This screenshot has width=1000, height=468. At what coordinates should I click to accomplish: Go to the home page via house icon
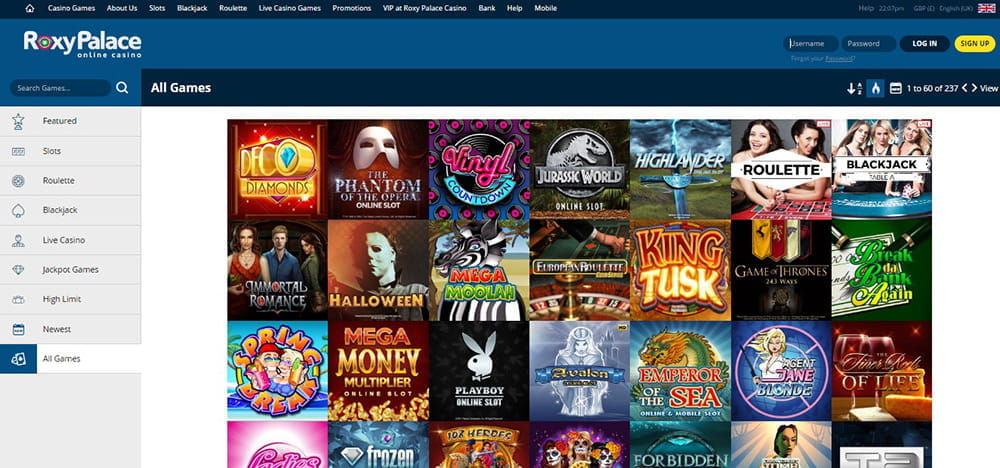(29, 8)
